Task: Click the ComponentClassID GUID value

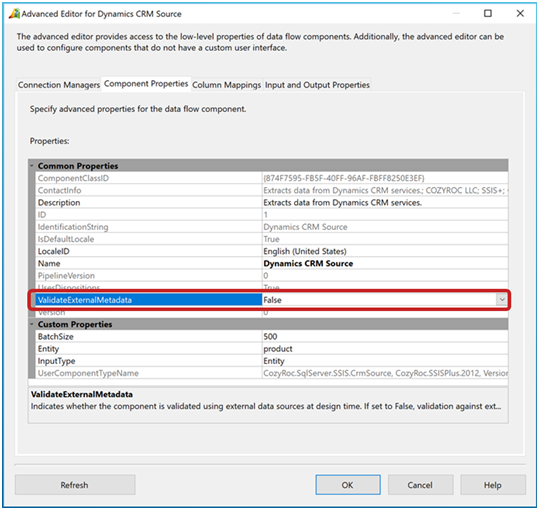Action: click(344, 178)
